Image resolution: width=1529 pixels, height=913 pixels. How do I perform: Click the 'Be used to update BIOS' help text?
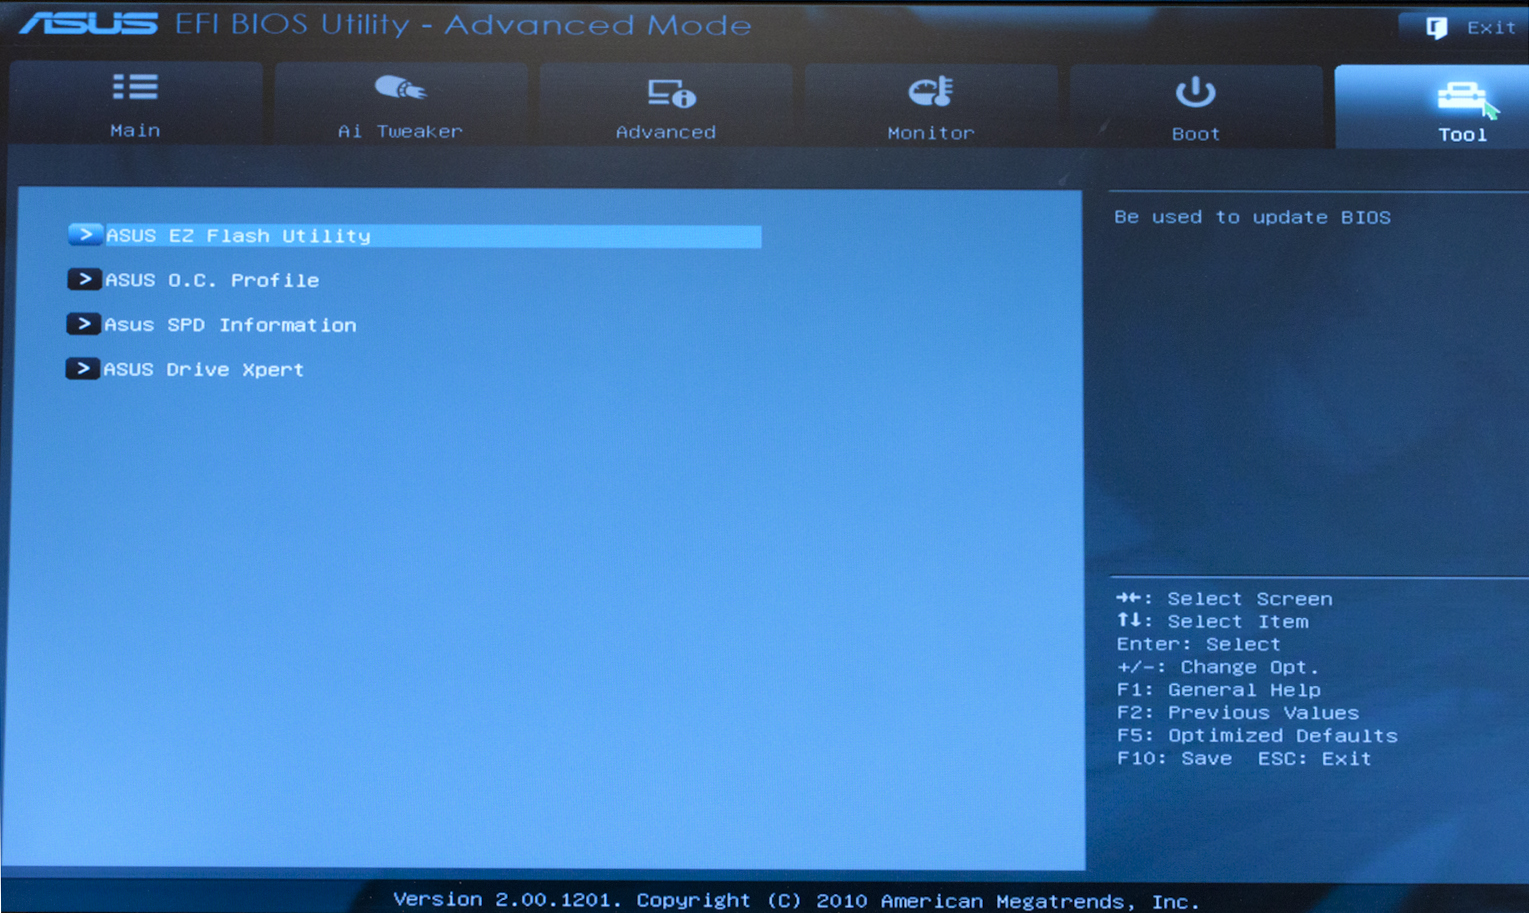click(x=1252, y=217)
